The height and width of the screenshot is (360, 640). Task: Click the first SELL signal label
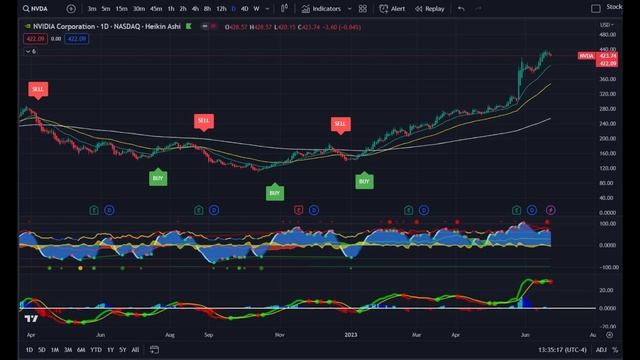click(x=38, y=91)
